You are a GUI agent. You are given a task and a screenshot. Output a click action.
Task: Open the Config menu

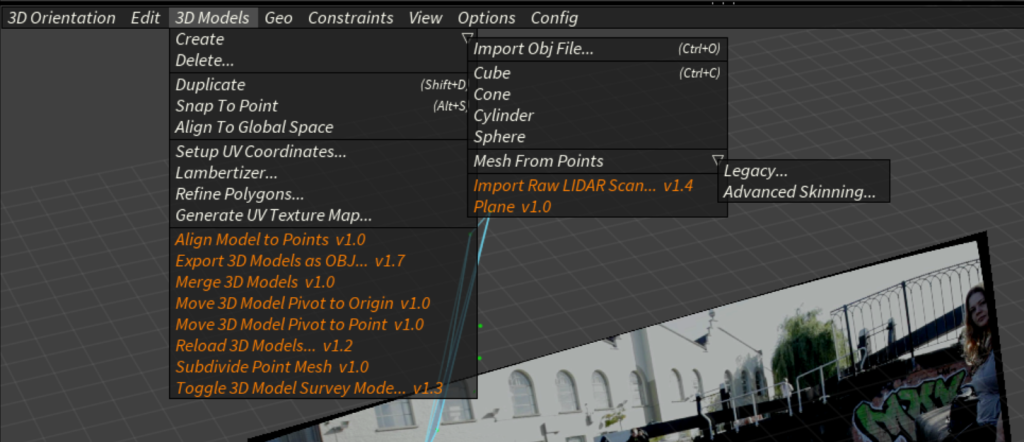click(x=554, y=18)
